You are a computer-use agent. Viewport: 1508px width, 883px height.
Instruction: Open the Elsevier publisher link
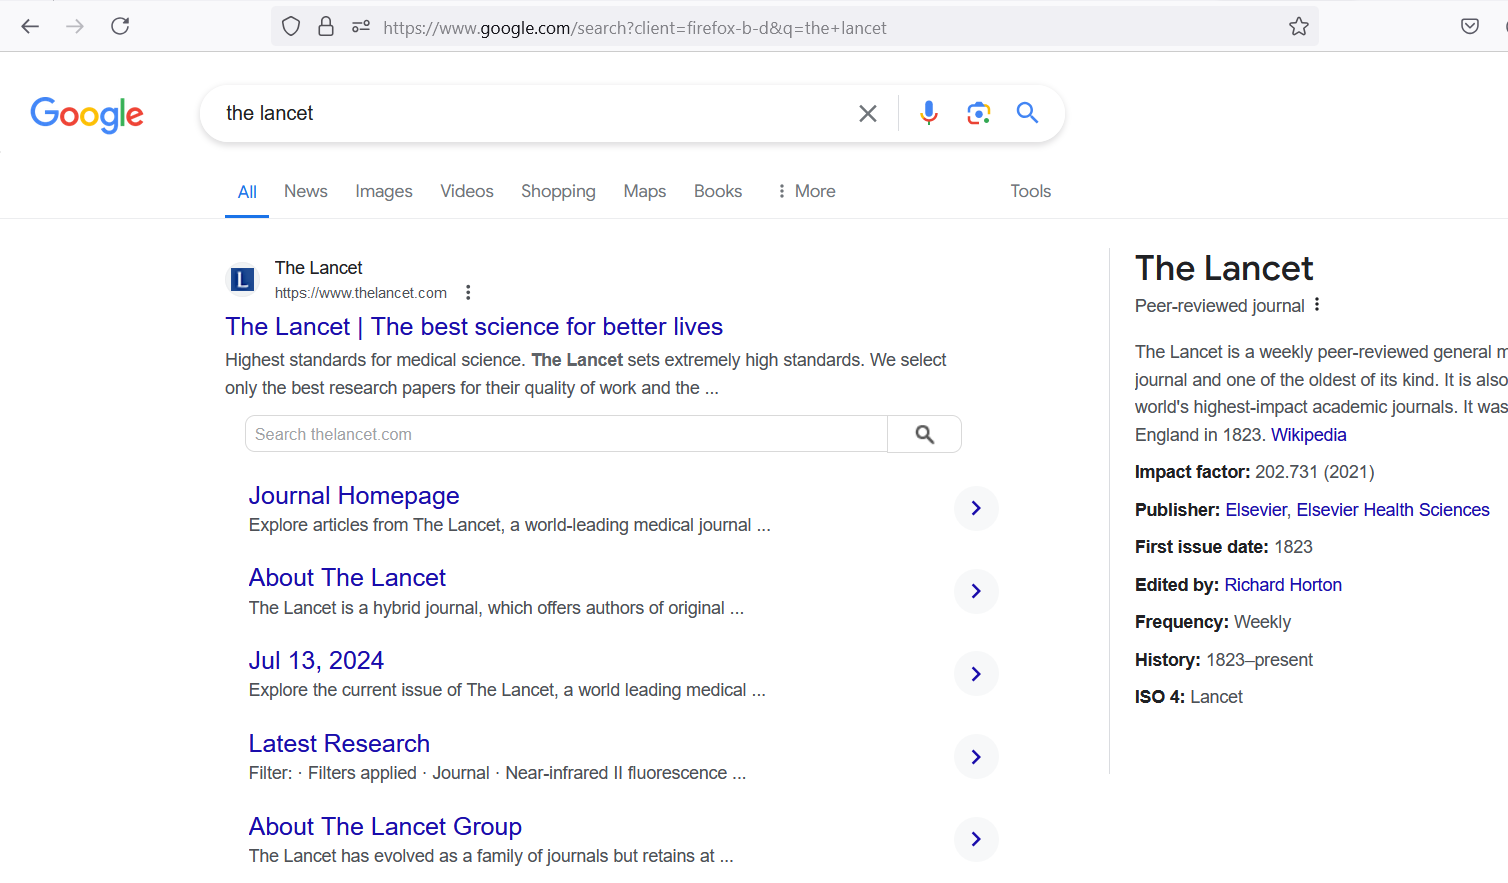(x=1256, y=510)
